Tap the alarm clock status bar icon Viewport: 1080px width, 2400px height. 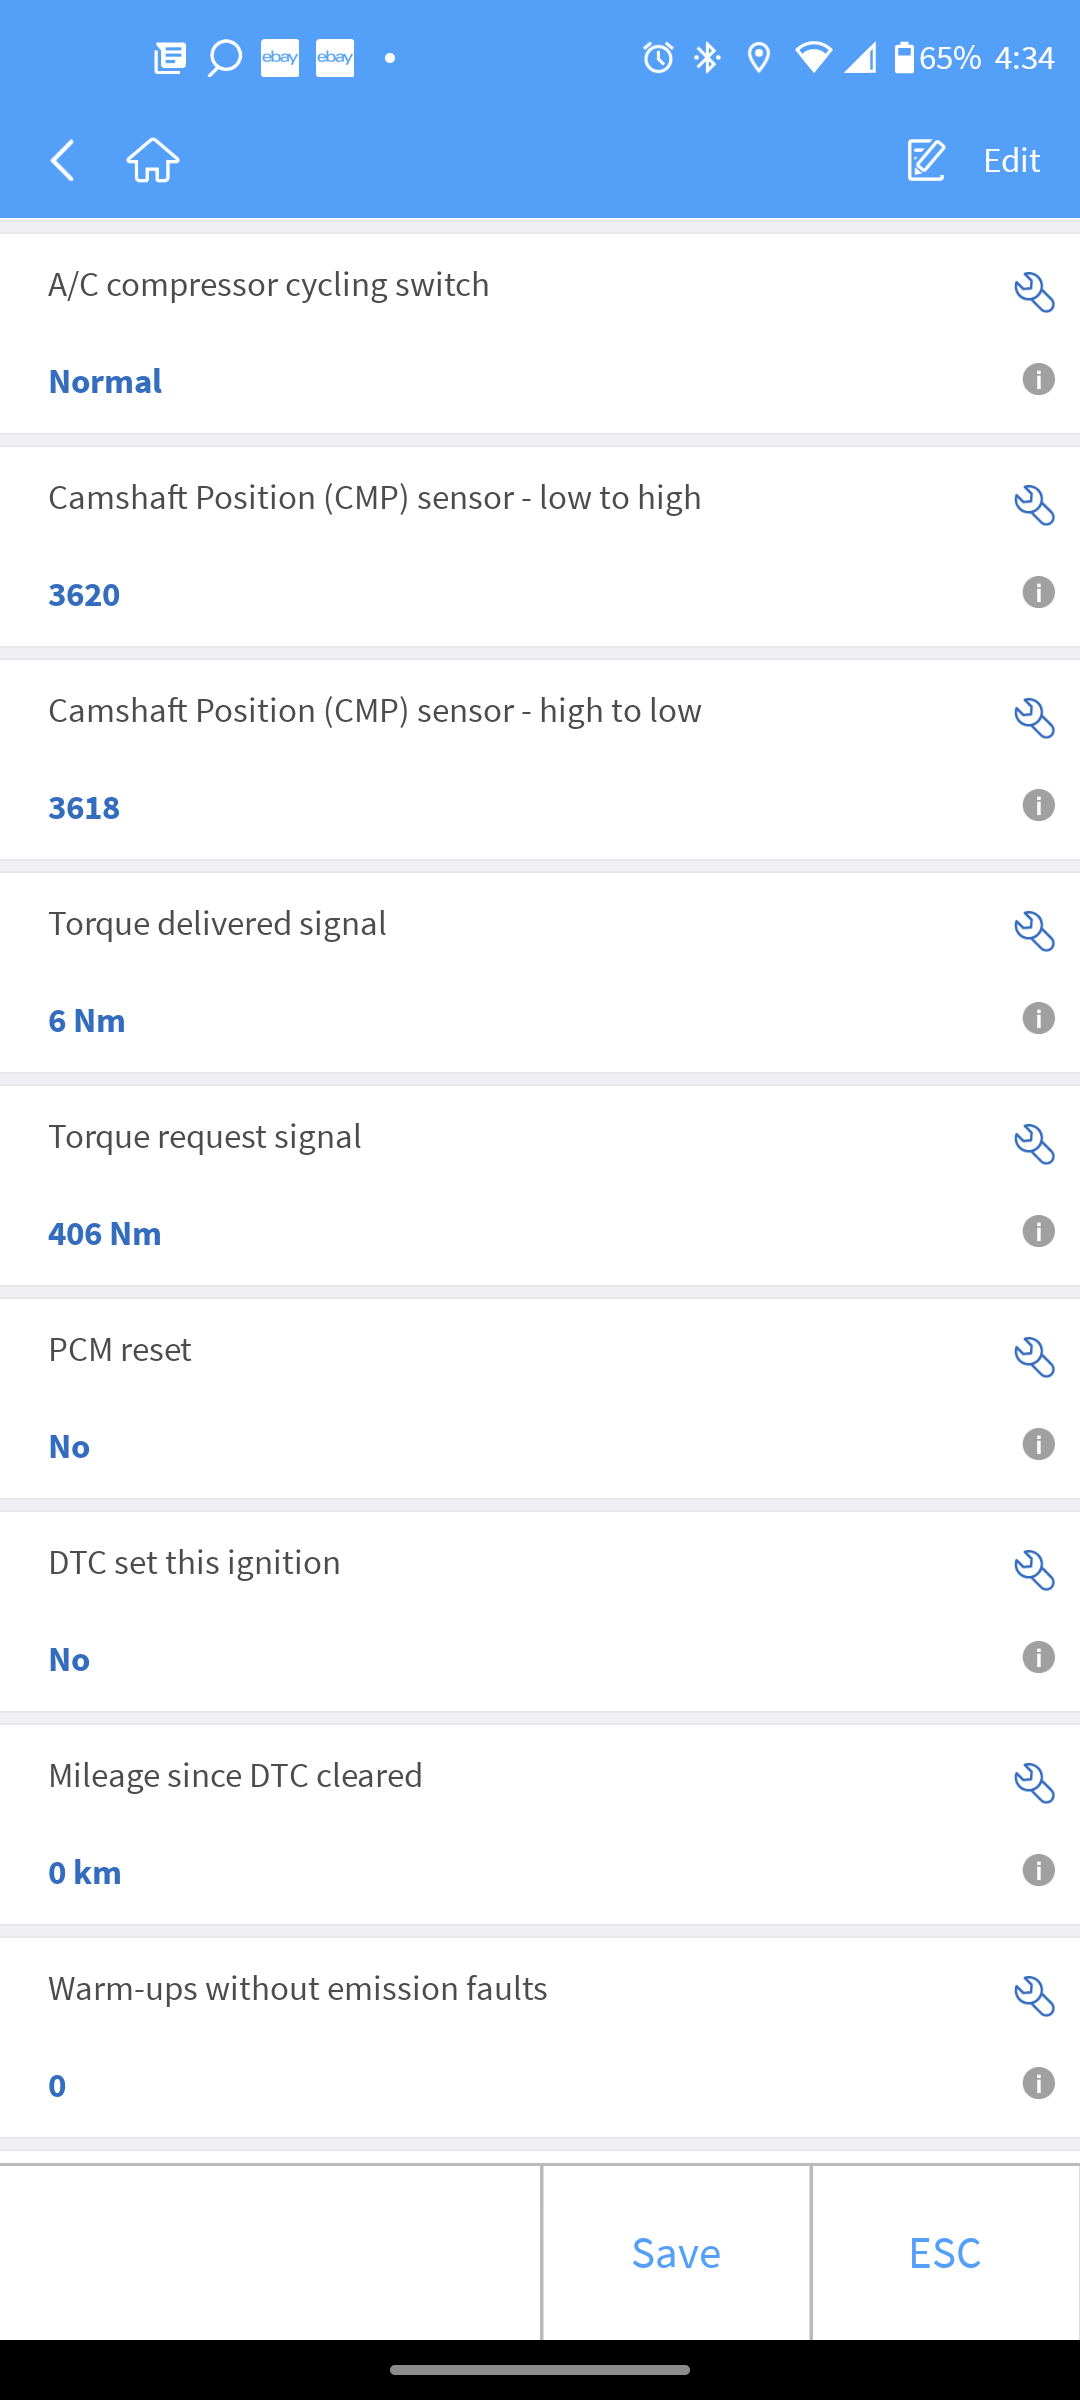pyautogui.click(x=658, y=58)
